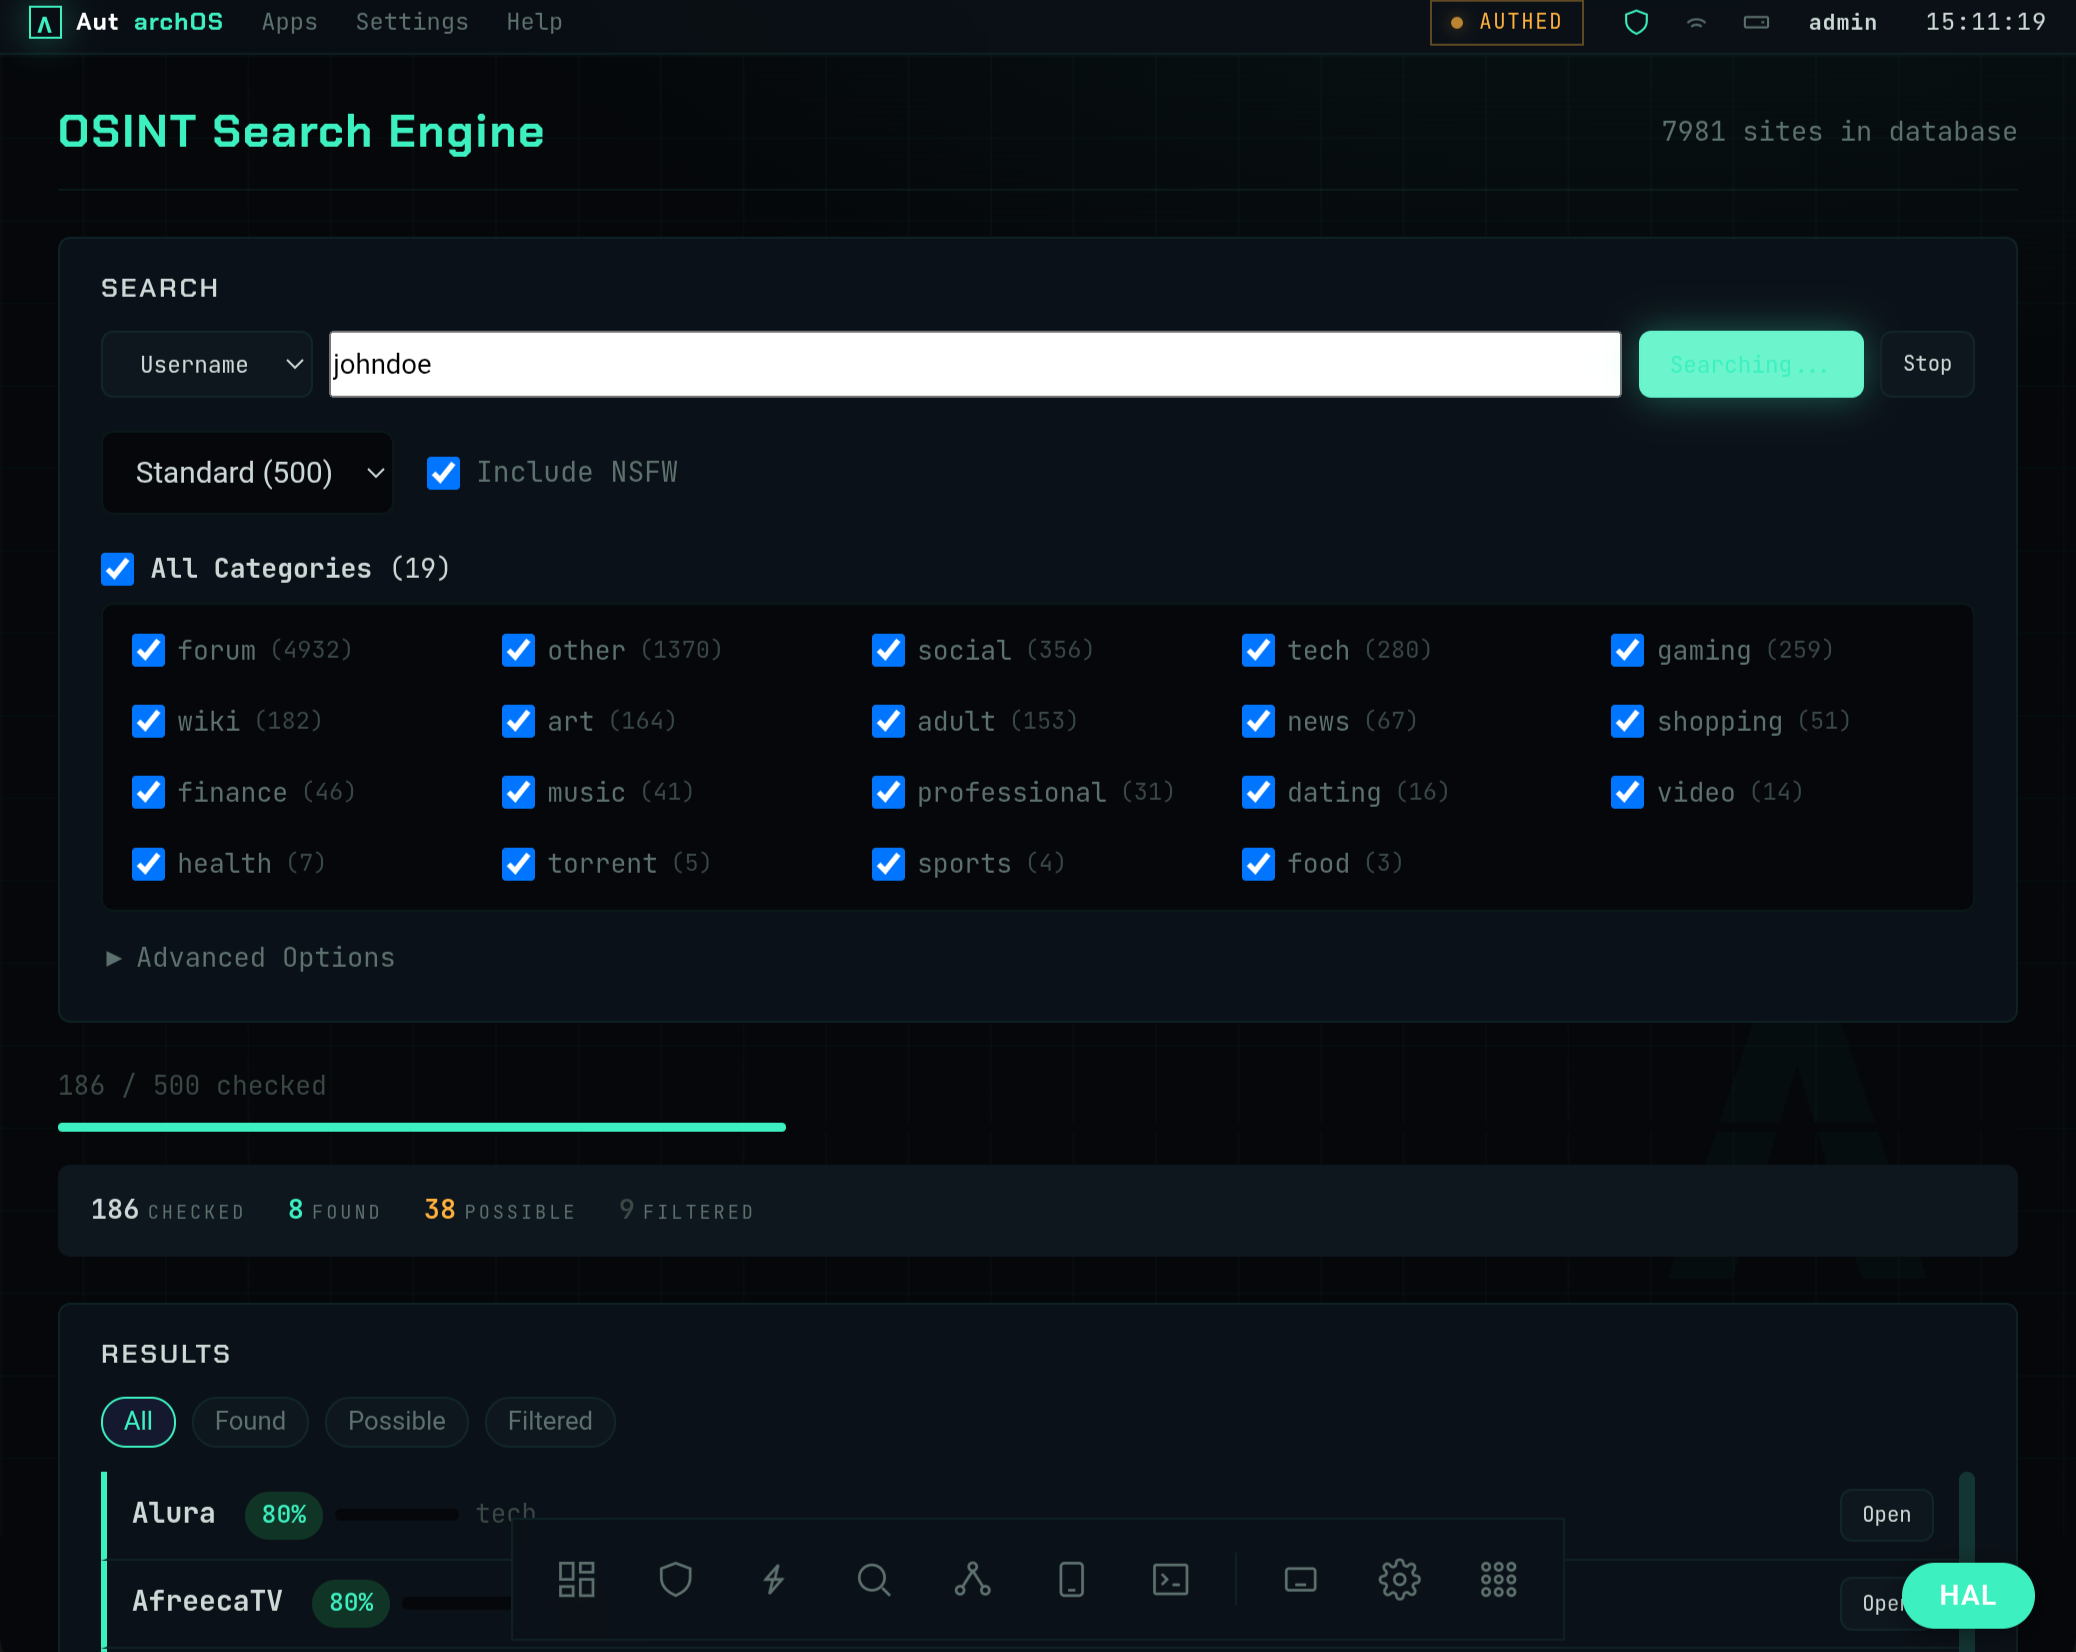Toggle the music category checkbox

[x=518, y=793]
